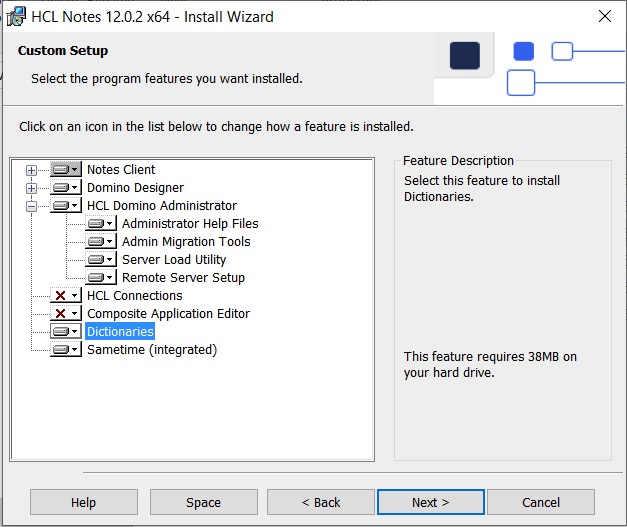The image size is (627, 527).
Task: Expand the Domino Designer tree node
Action: click(31, 188)
